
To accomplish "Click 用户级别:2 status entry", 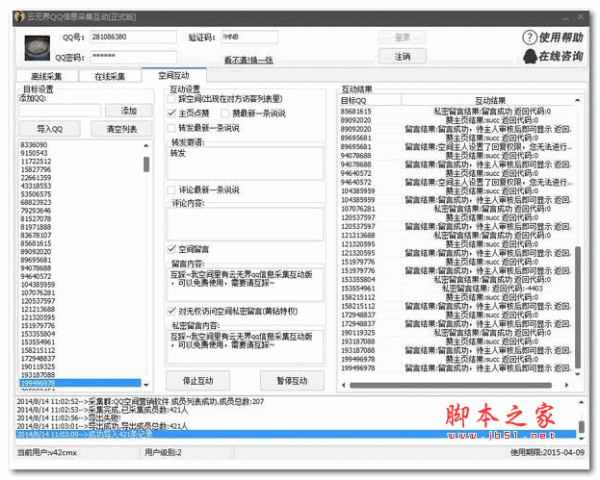I will [163, 453].
